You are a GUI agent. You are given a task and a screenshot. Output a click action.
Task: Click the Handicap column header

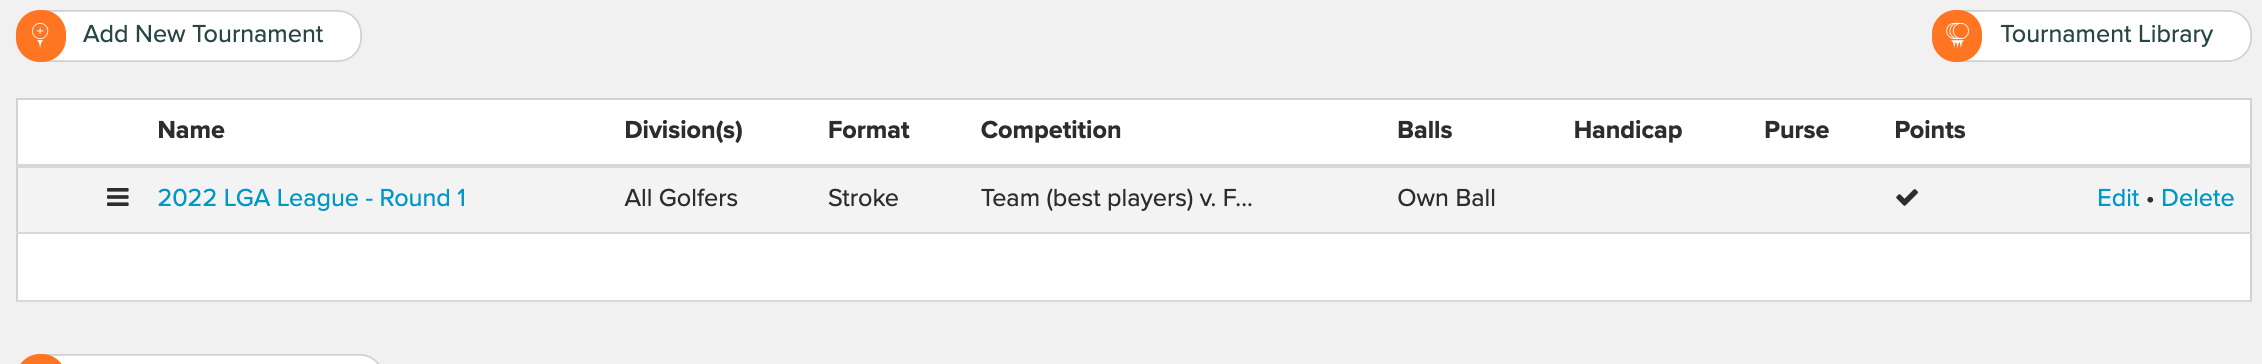click(x=1628, y=130)
